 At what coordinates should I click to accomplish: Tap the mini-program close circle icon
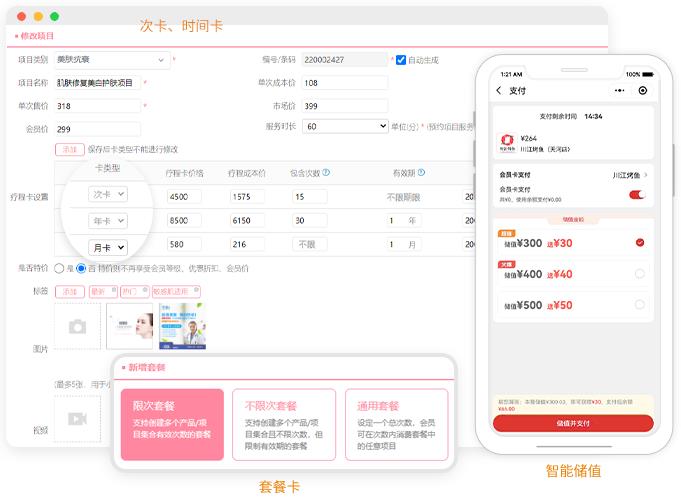[642, 90]
